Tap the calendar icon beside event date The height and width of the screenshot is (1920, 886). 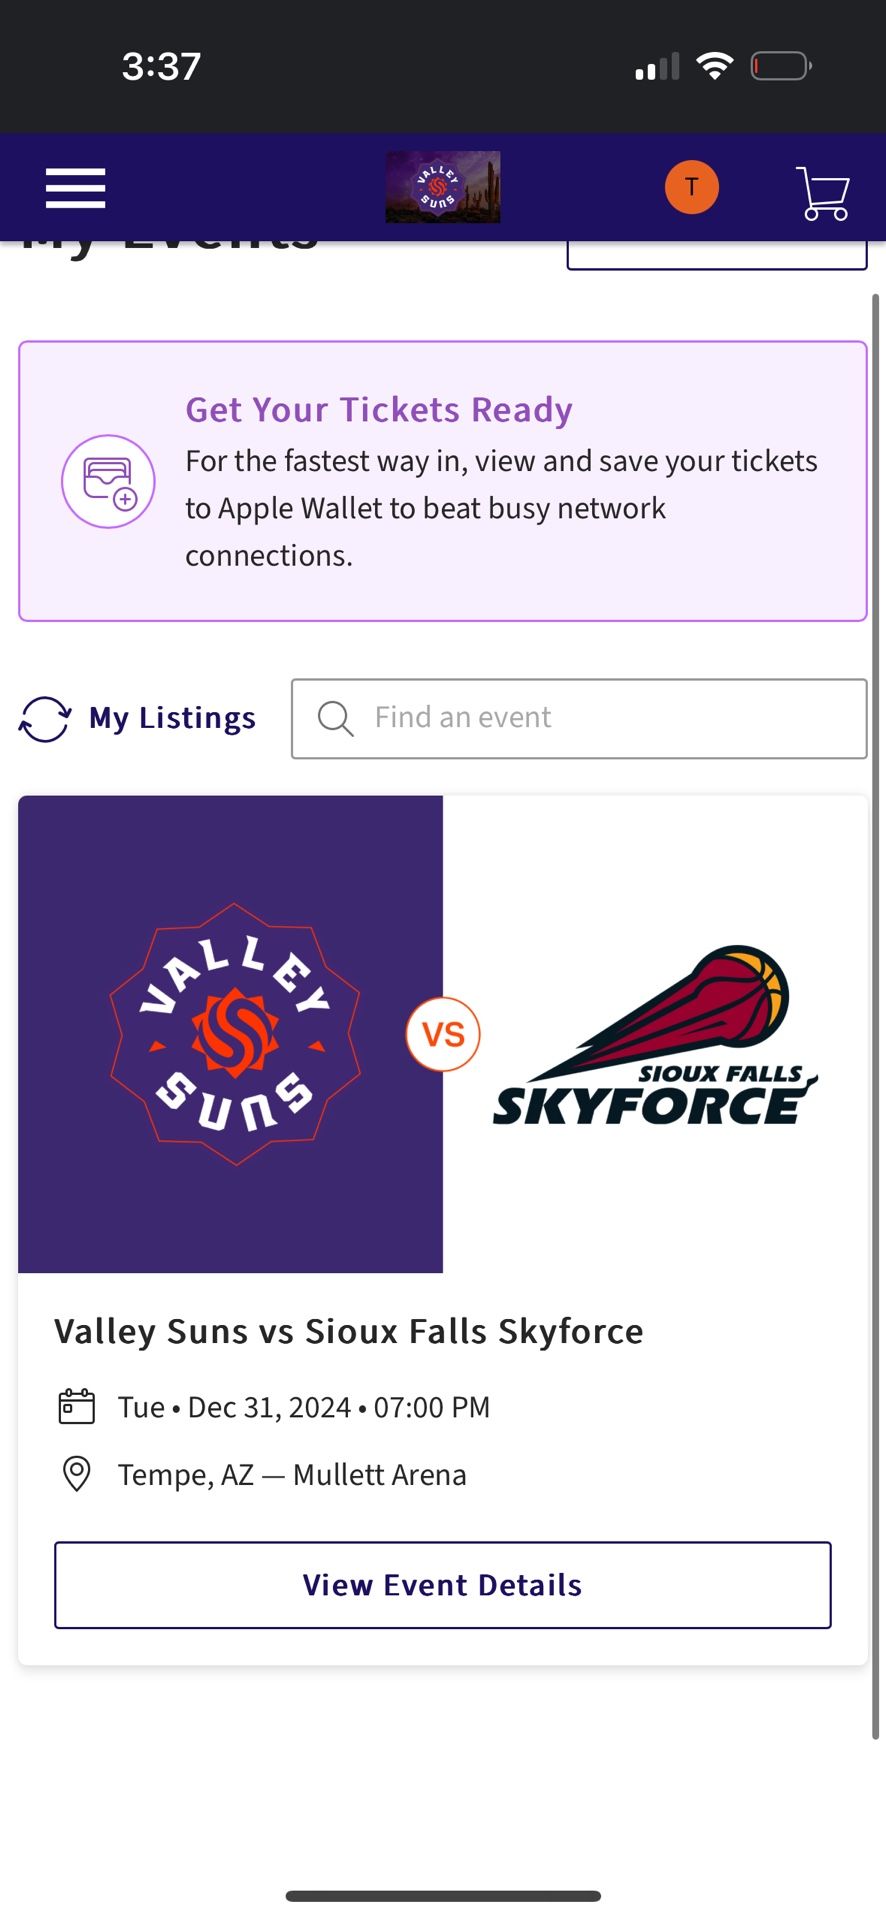pyautogui.click(x=76, y=1407)
